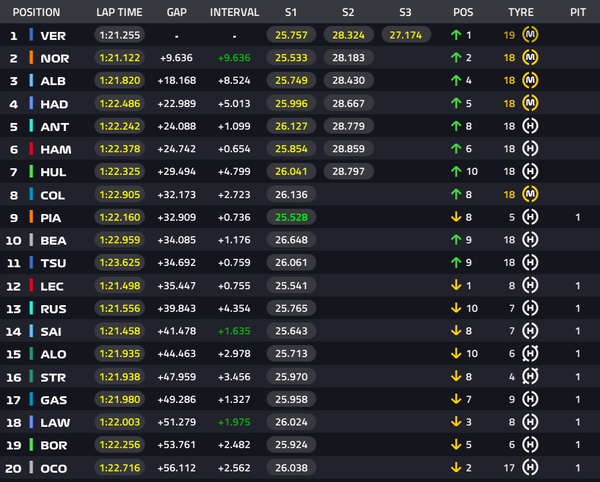Click TSU's hard tyre icon
This screenshot has height=482, width=600.
(x=530, y=262)
